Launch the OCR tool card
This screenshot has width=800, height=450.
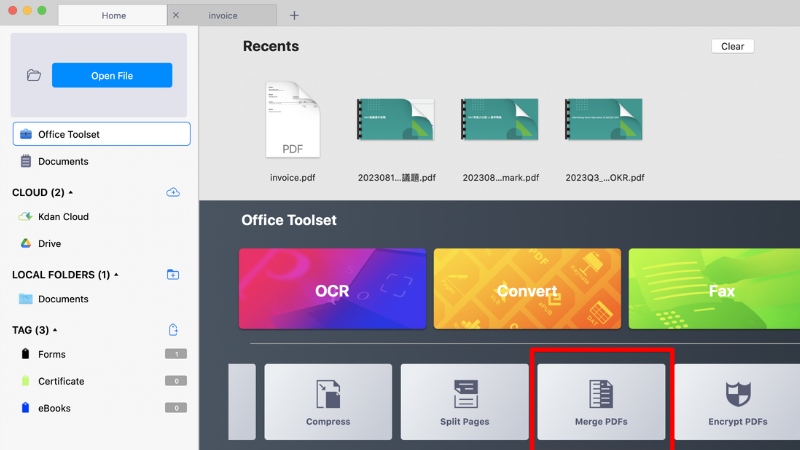tap(332, 289)
